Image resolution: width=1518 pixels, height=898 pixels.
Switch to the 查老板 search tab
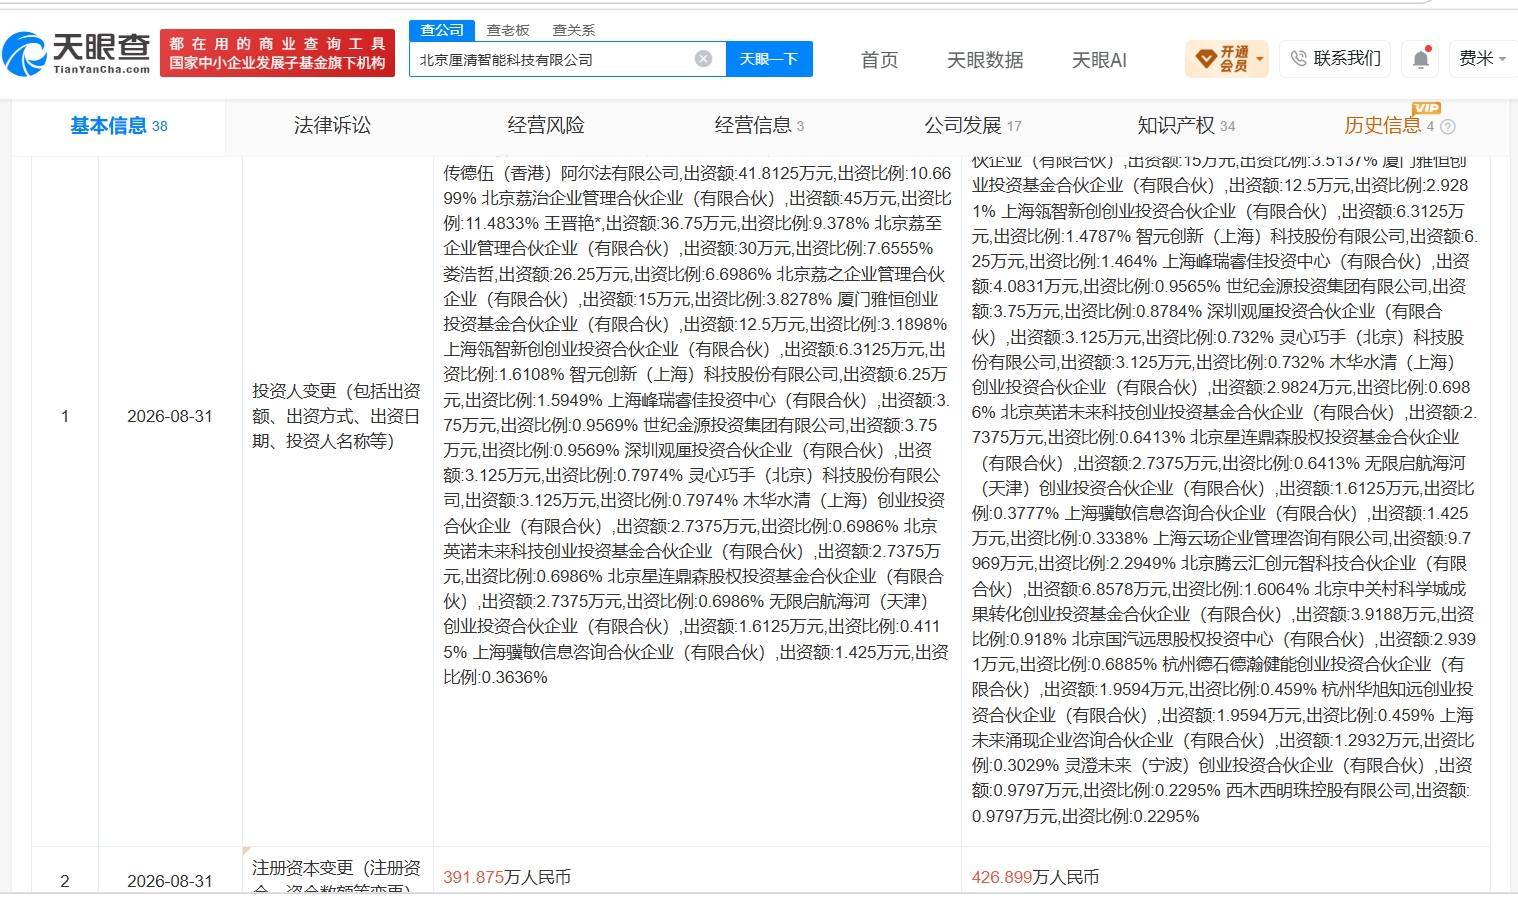click(x=508, y=30)
